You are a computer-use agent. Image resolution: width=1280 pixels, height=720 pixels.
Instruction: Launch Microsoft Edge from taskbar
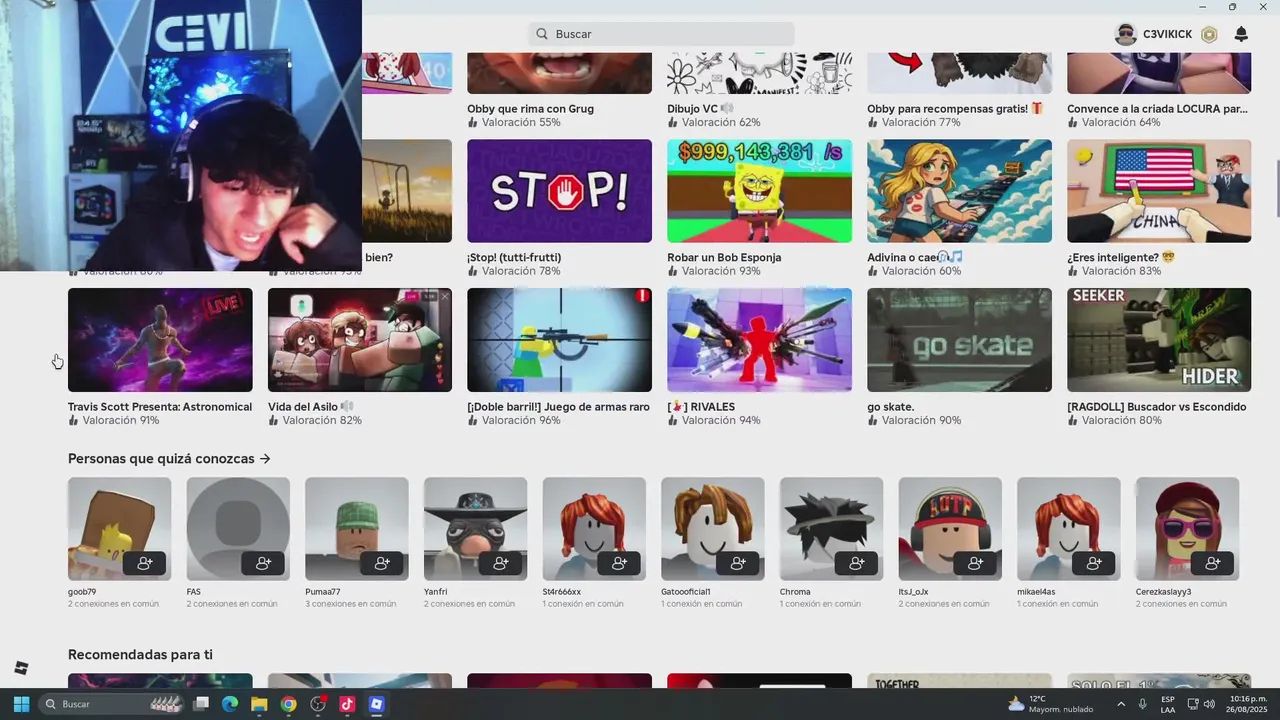click(x=230, y=704)
